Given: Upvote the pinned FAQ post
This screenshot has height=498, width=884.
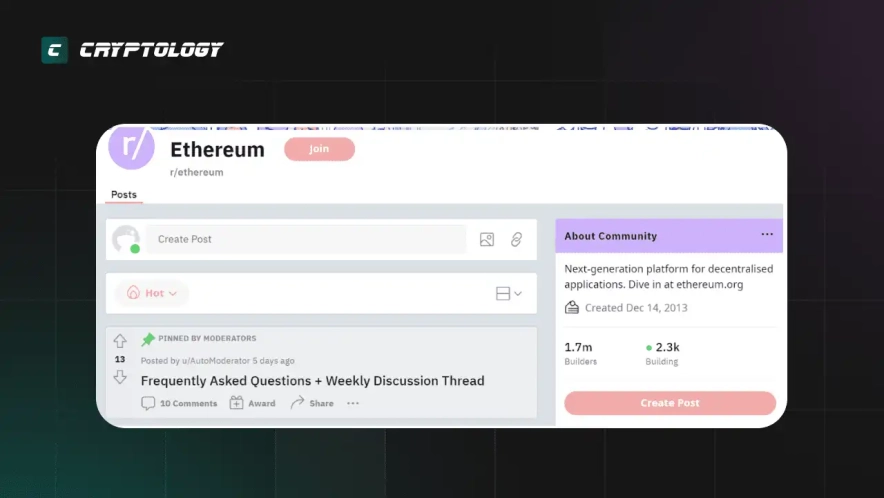Looking at the screenshot, I should pos(120,341).
